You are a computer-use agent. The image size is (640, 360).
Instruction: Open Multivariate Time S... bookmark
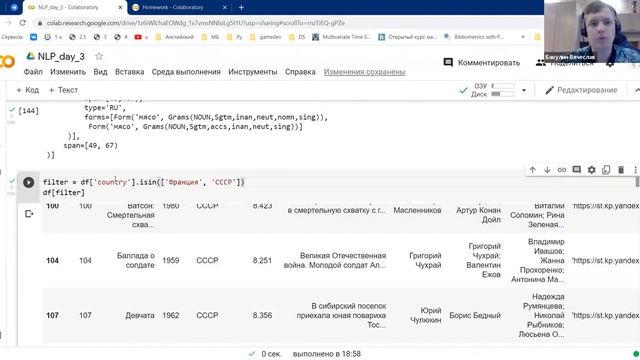pos(342,37)
